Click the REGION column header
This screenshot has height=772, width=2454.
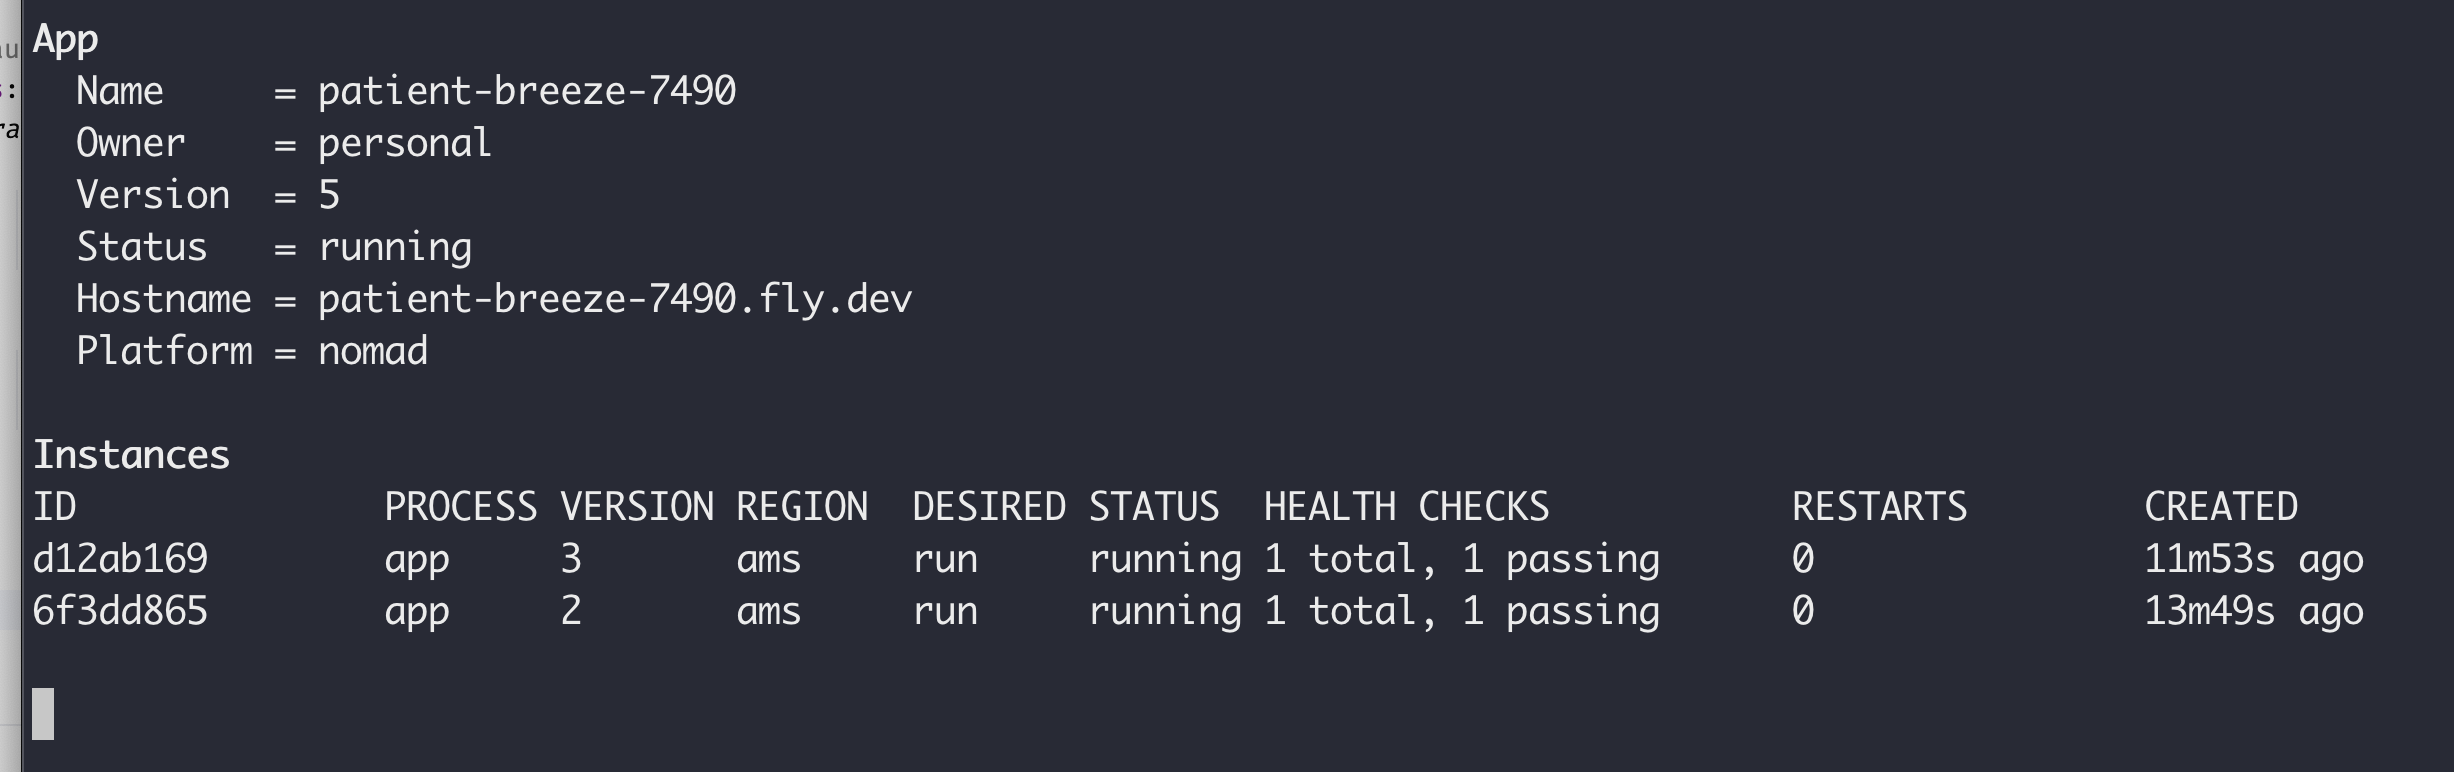coord(802,507)
